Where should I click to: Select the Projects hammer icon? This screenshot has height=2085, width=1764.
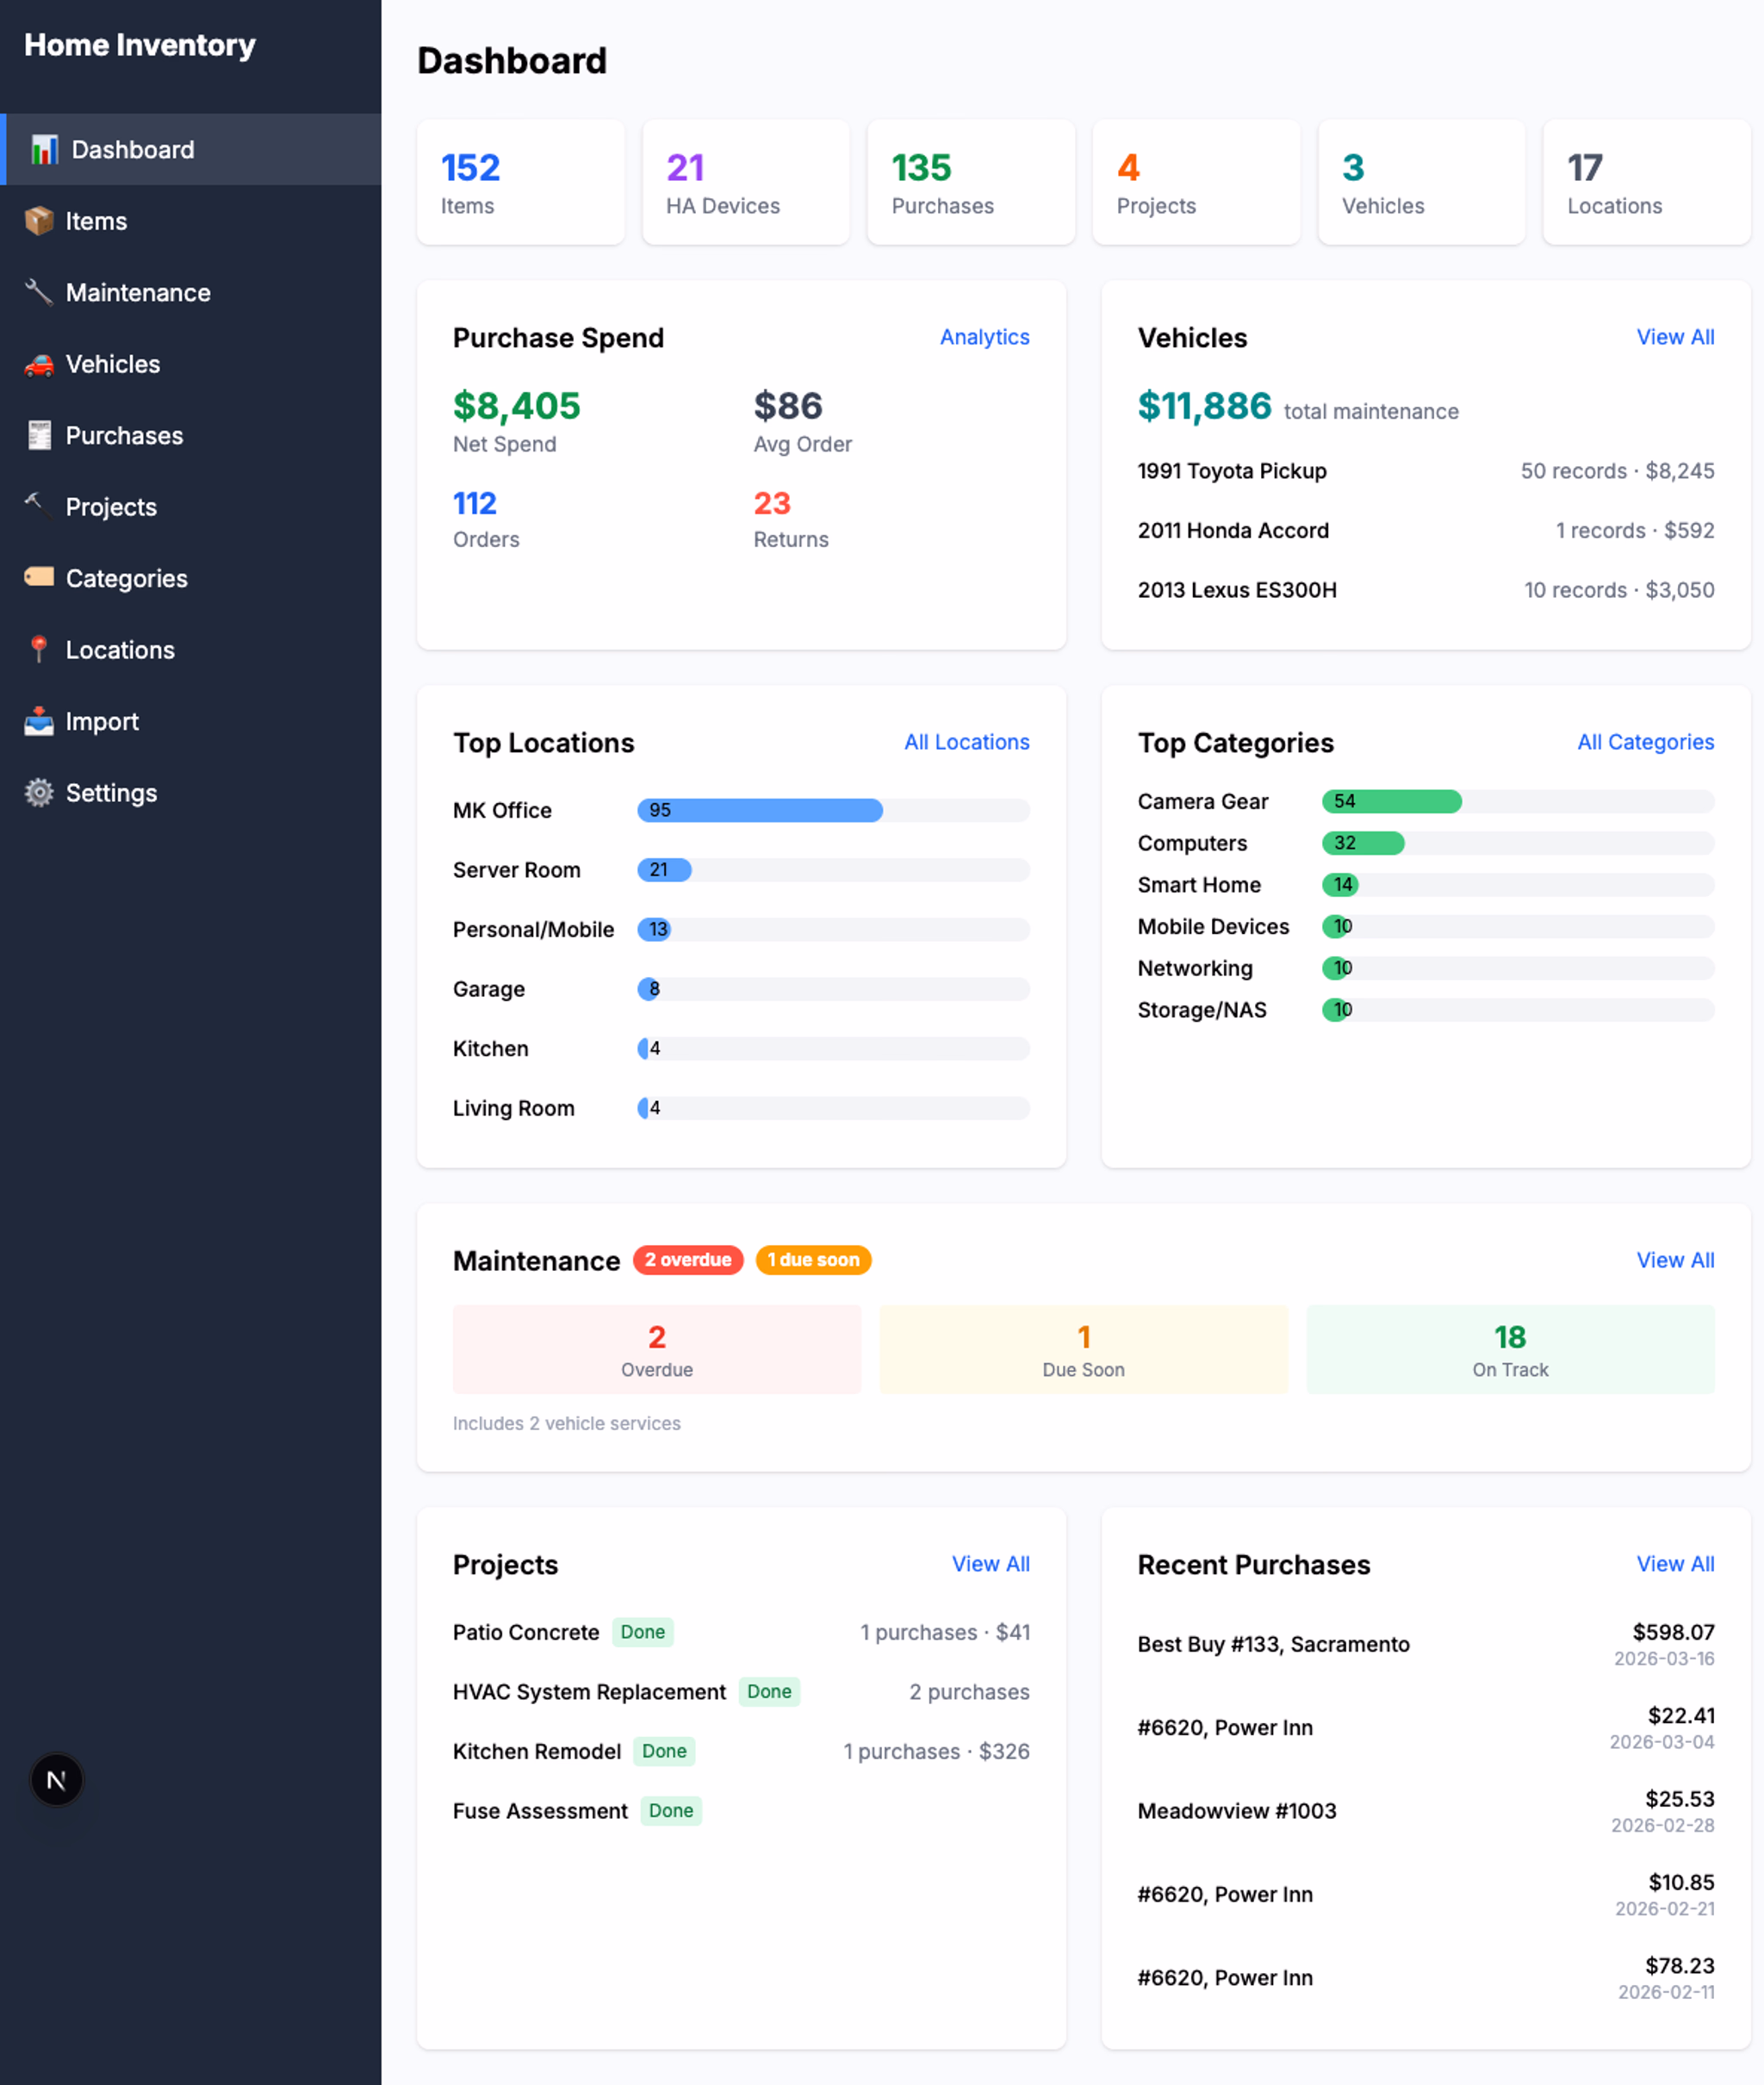coord(38,507)
